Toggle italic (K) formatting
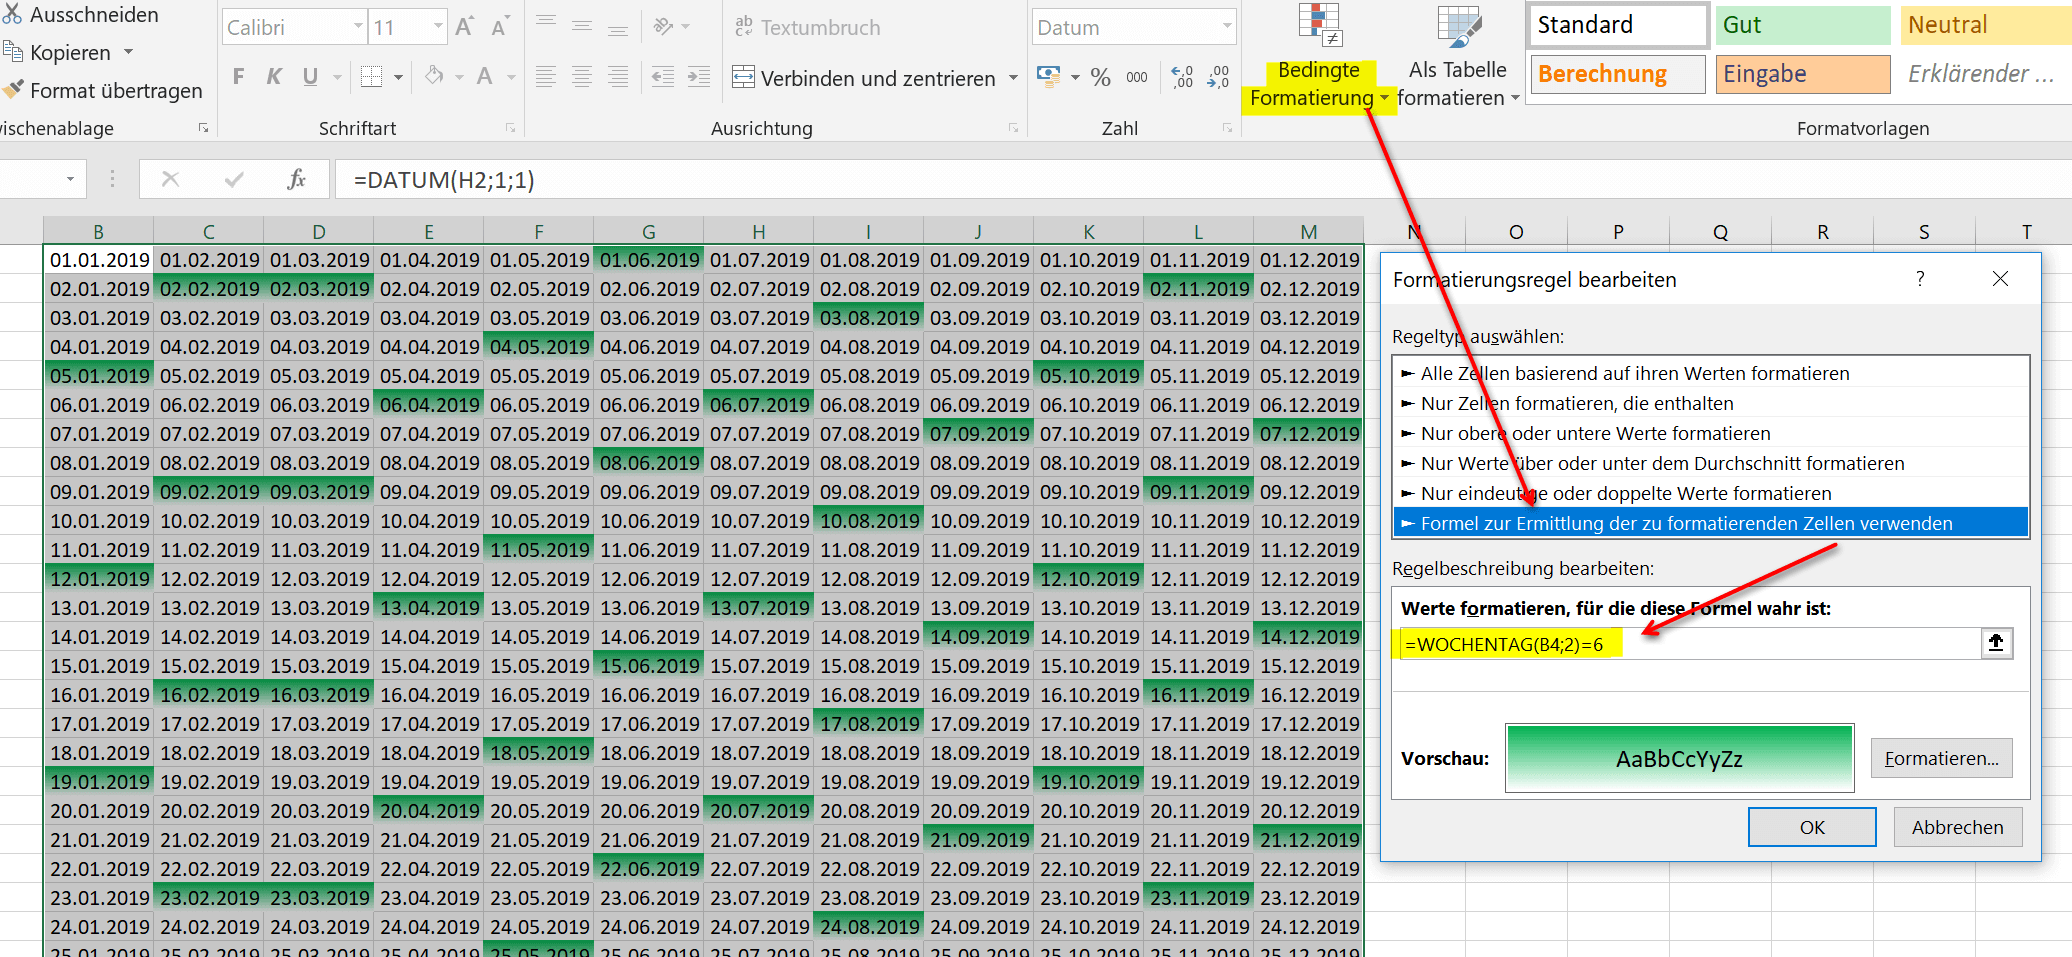The image size is (2072, 957). [x=273, y=77]
